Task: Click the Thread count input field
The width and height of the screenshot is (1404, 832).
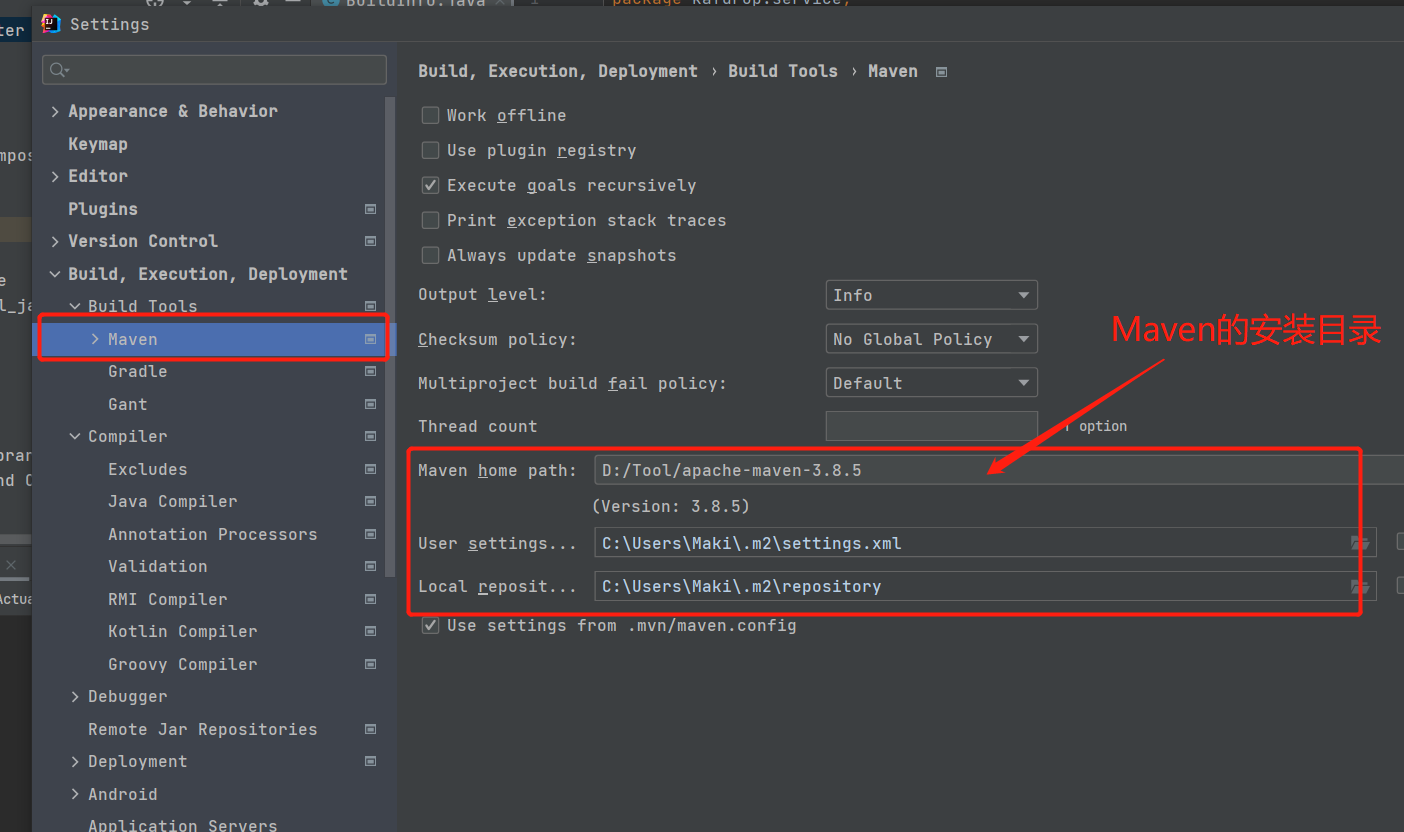Action: 932,426
